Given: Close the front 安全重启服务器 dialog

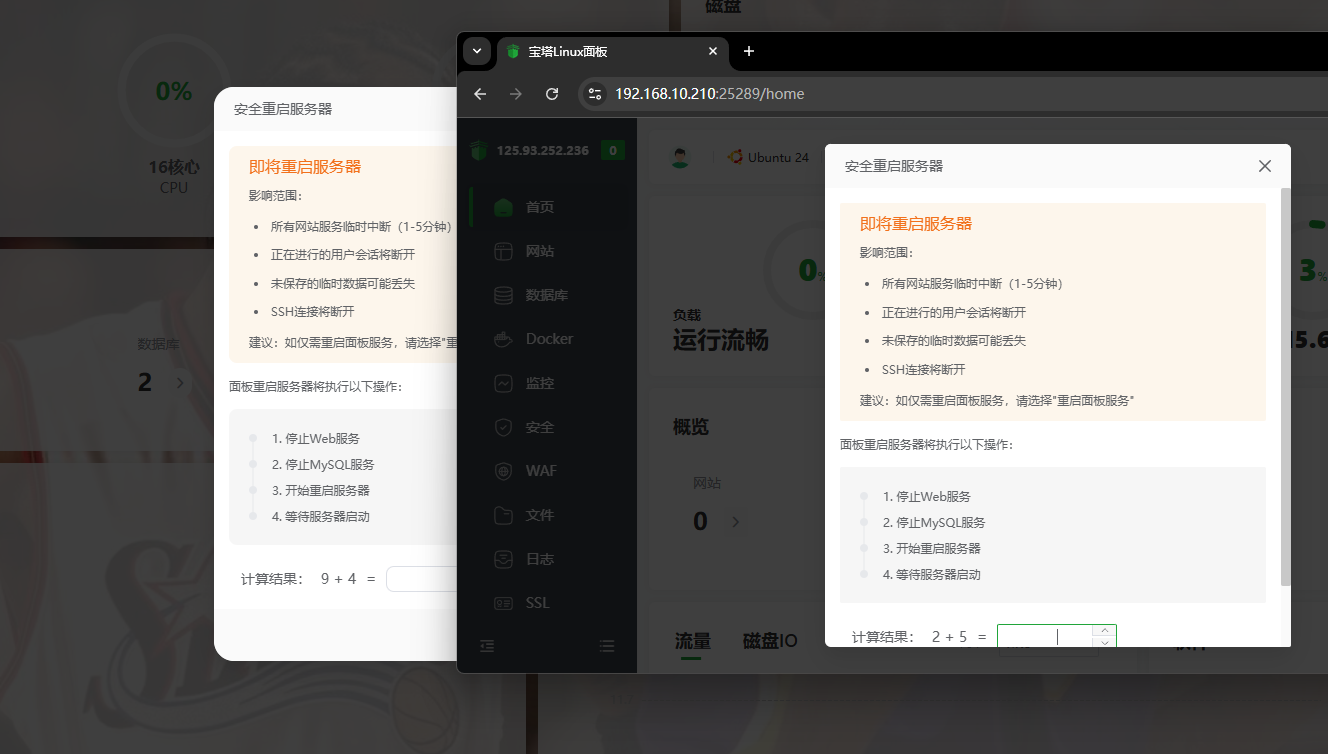Looking at the screenshot, I should 1265,166.
